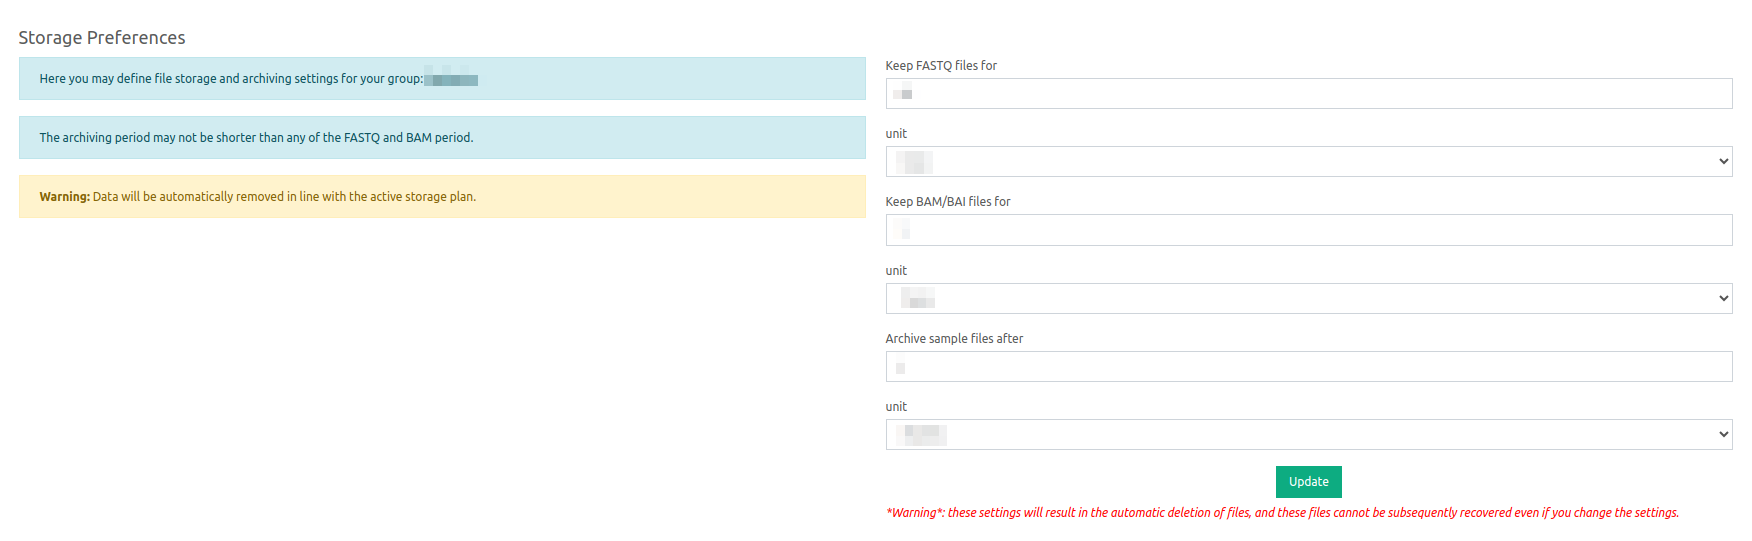
Task: Click the 'Keep BAM/BAI files for' label
Action: pyautogui.click(x=948, y=202)
